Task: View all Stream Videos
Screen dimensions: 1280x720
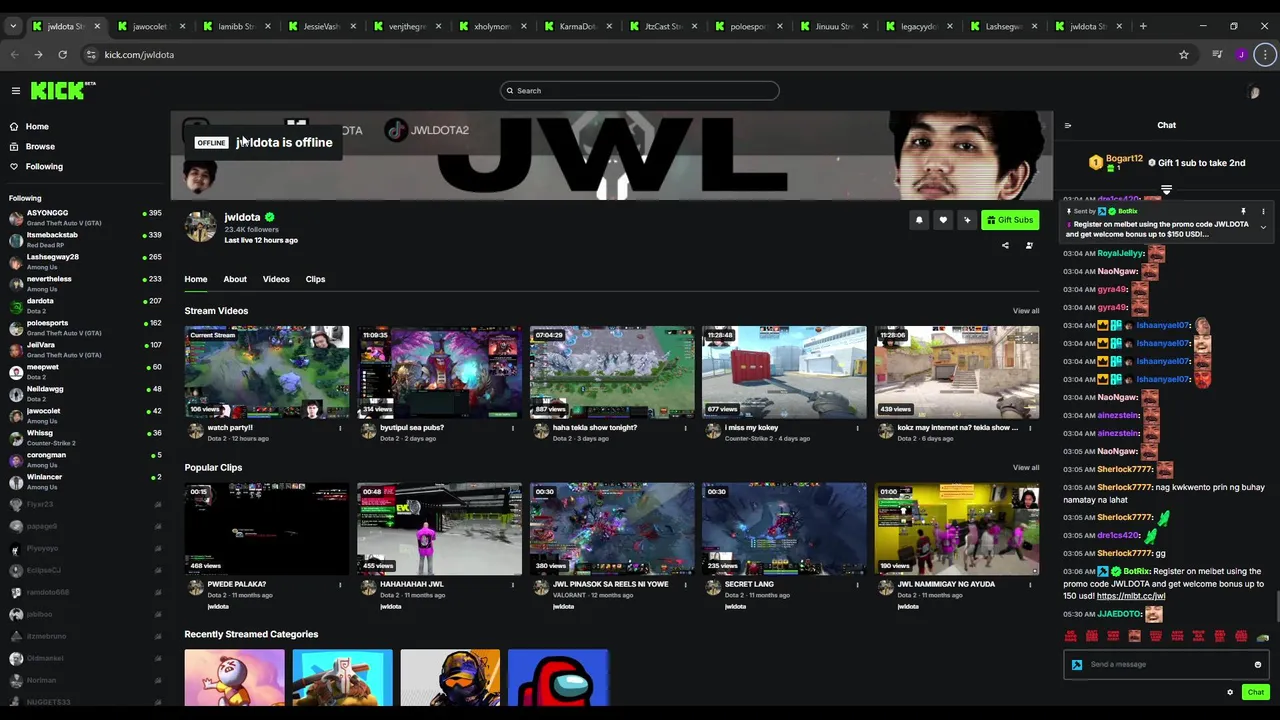Action: 1026,311
